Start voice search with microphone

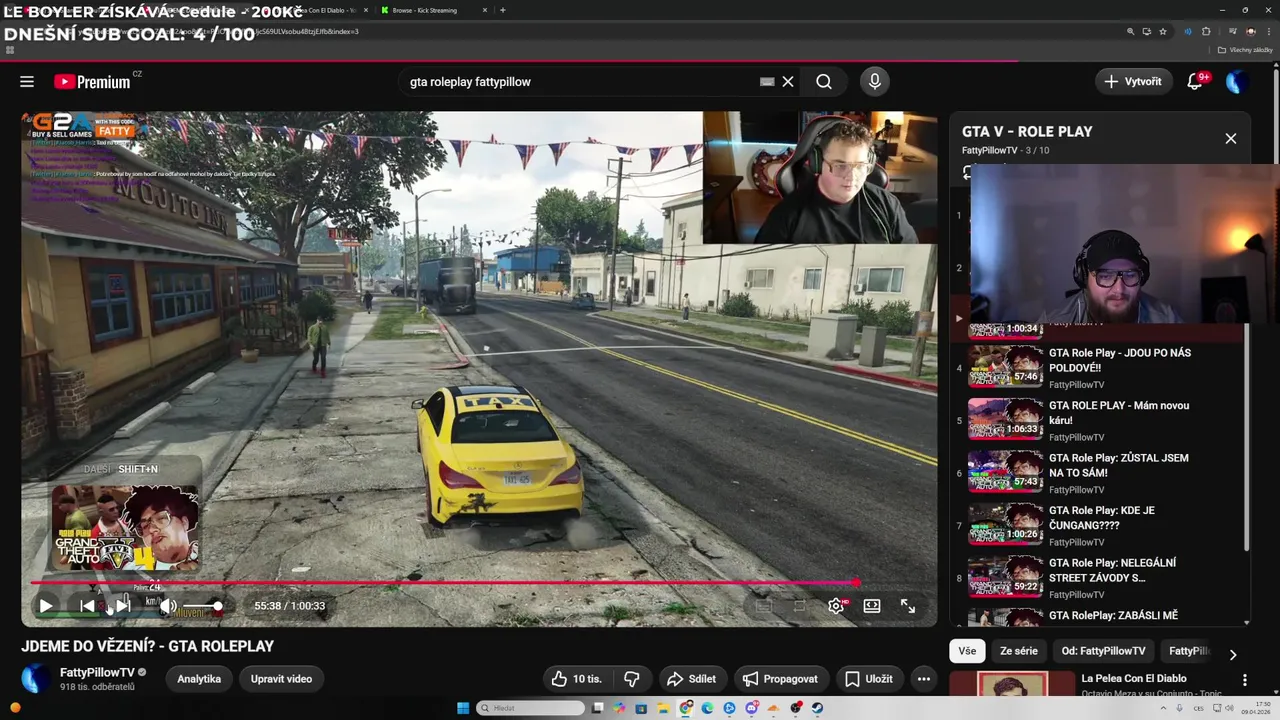coord(875,82)
